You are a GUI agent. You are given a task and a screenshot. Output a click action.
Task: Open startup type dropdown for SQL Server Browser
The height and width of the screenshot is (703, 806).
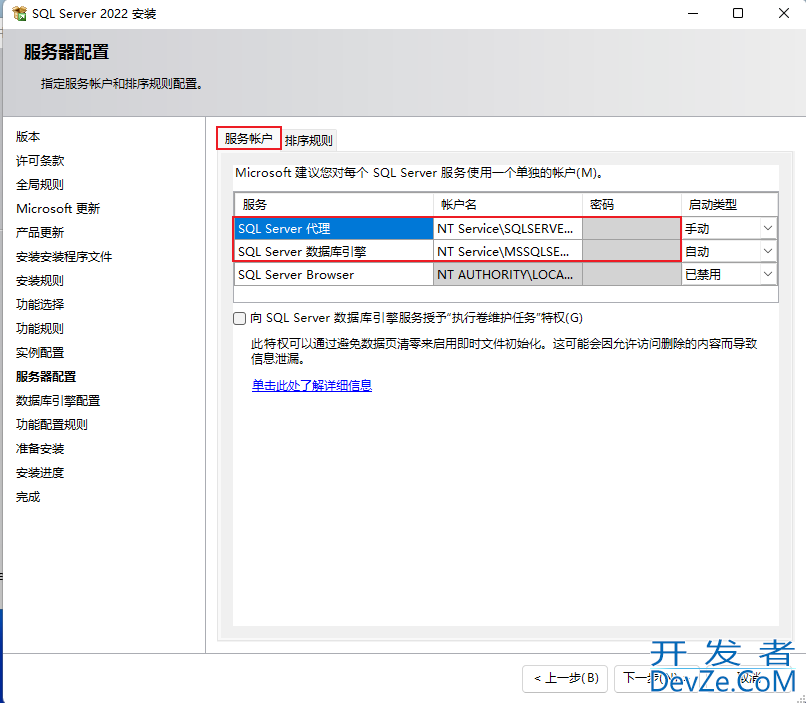click(x=768, y=274)
